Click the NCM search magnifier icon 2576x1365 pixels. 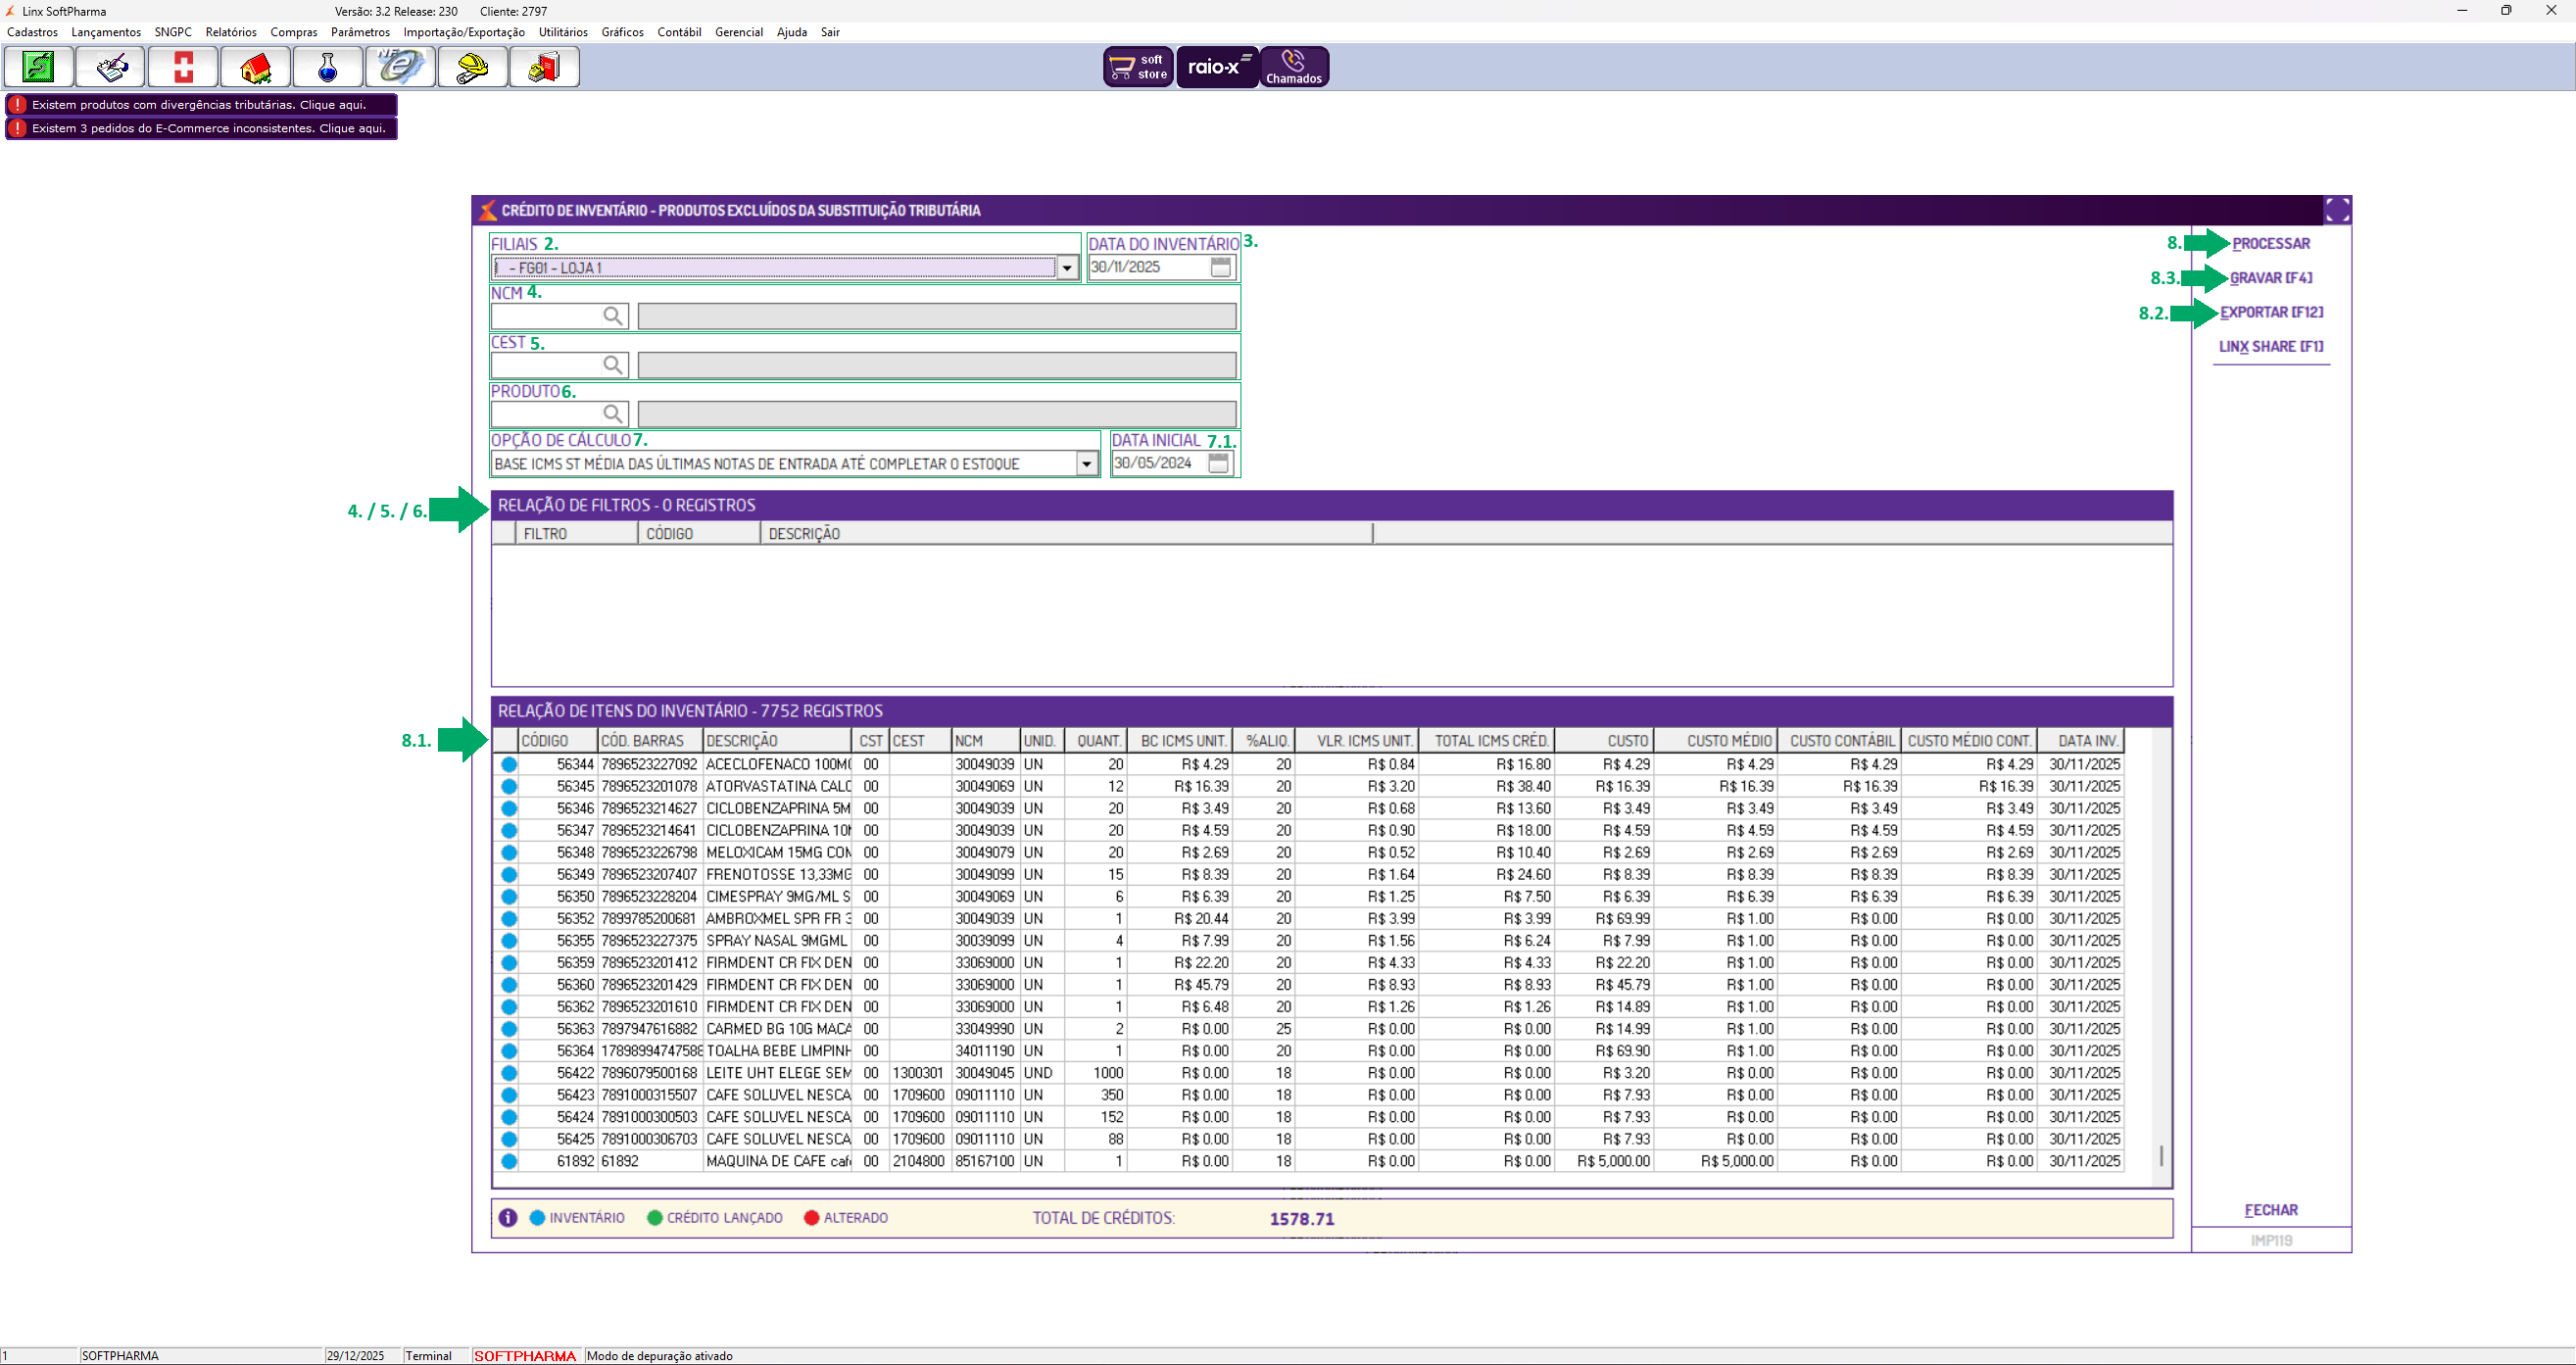613,316
